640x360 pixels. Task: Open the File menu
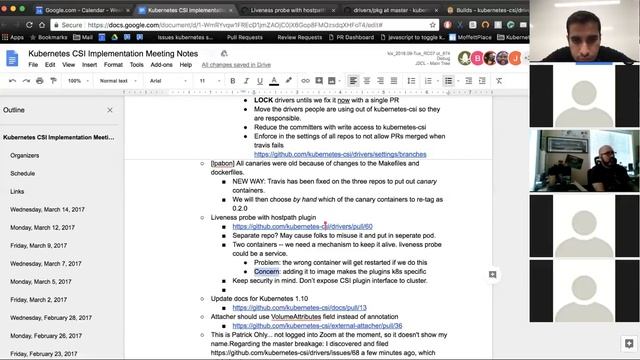pos(33,65)
